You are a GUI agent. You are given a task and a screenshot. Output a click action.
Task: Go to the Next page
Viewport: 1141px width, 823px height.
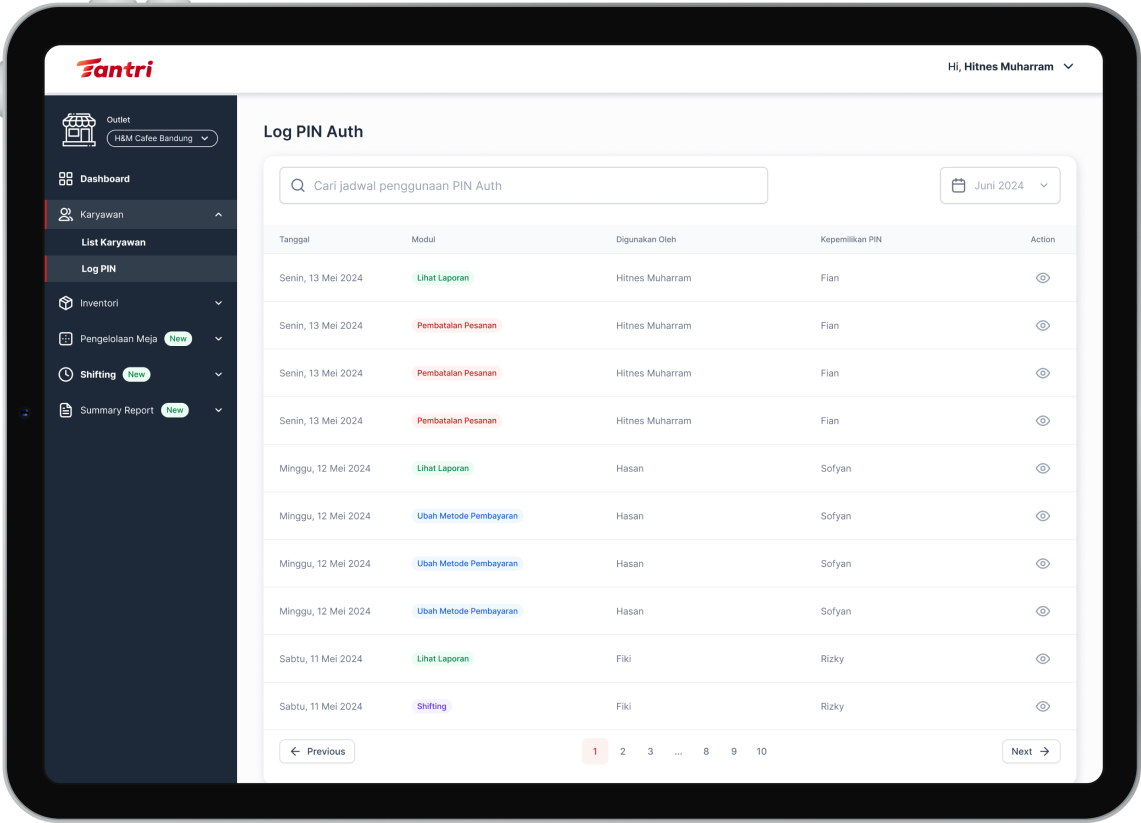[x=1030, y=751]
